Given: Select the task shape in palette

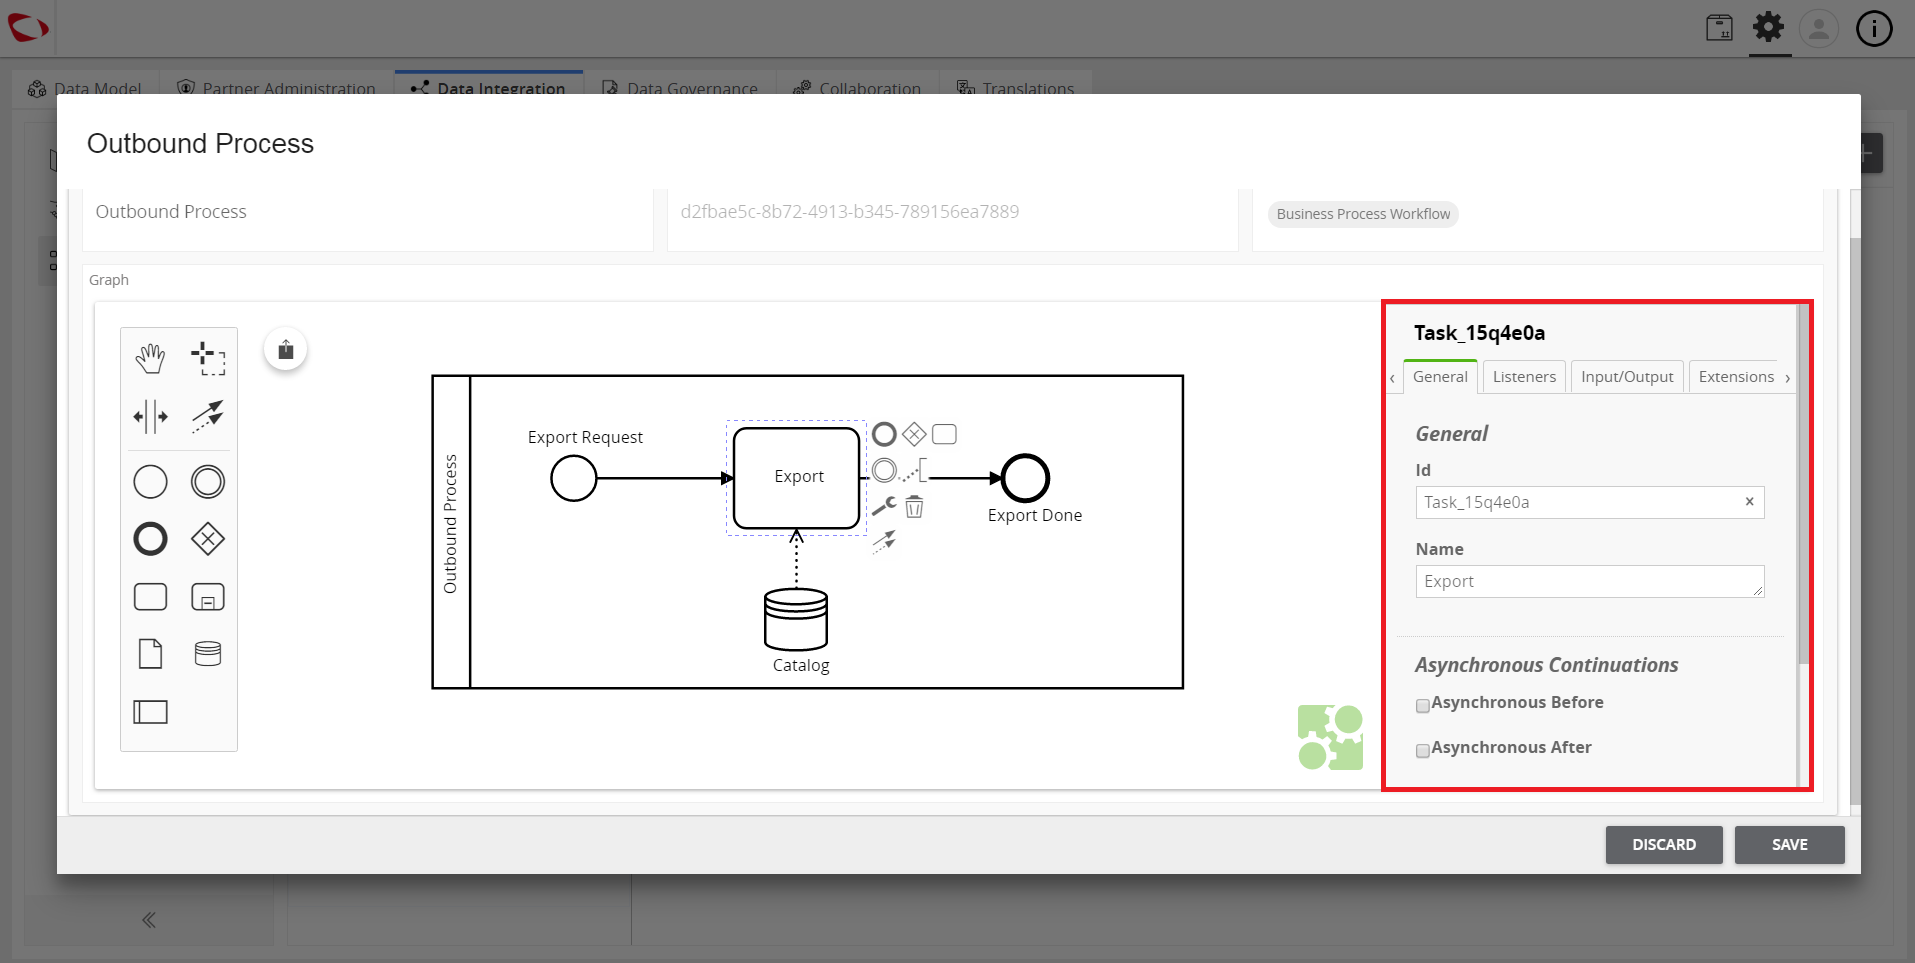Looking at the screenshot, I should point(150,597).
